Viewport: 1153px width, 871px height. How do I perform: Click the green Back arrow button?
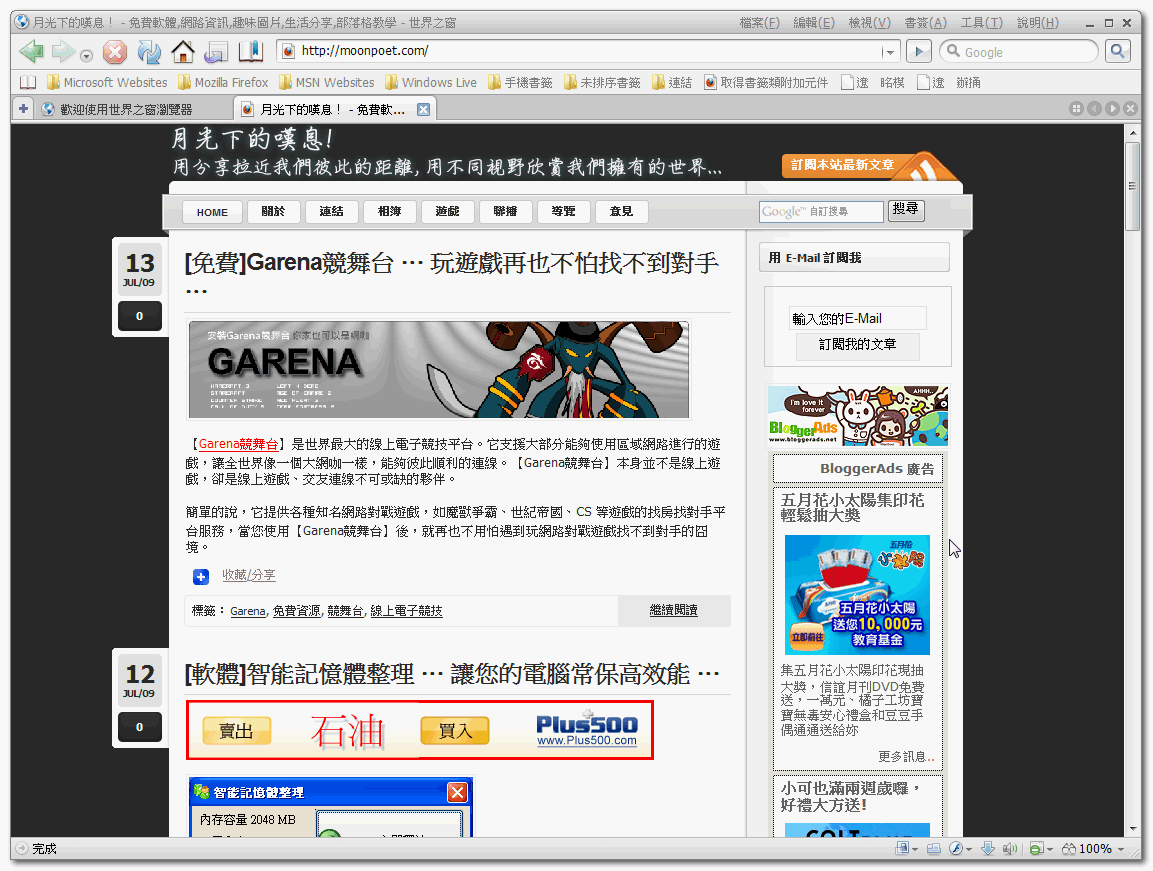coord(32,52)
